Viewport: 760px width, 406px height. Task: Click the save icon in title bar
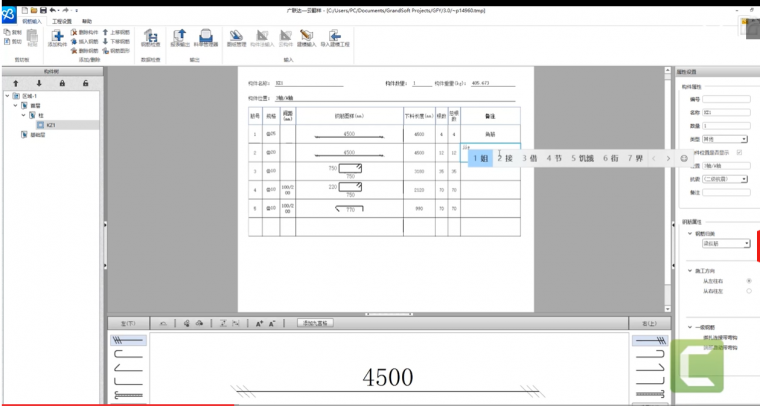click(43, 9)
